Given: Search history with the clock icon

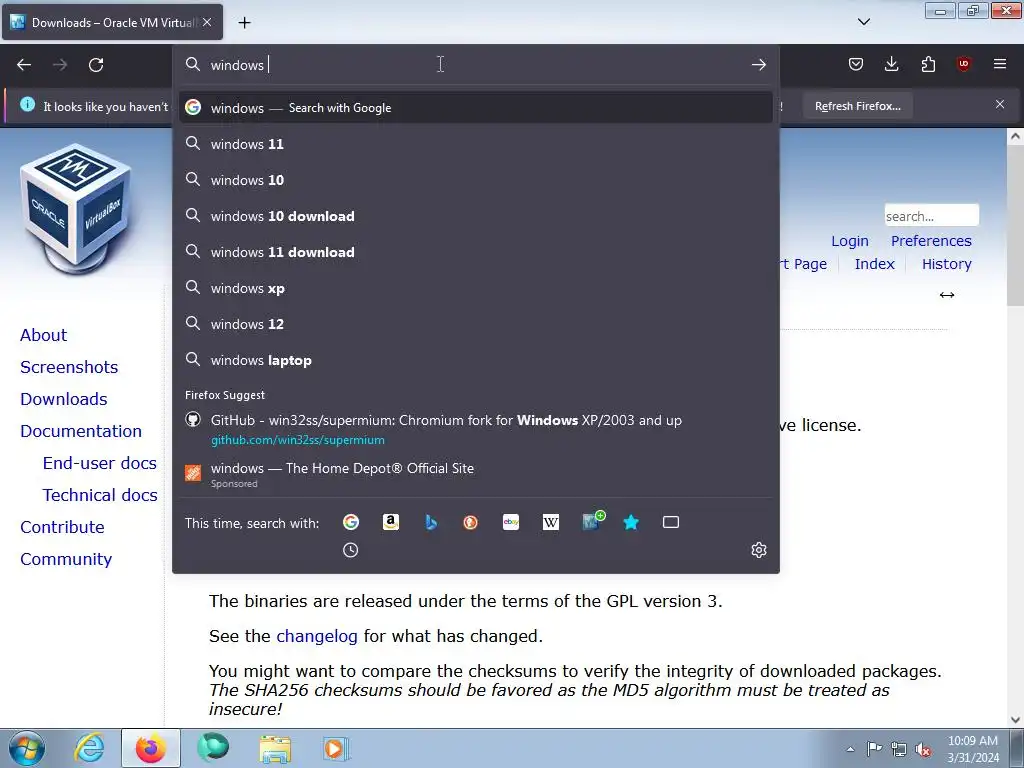Looking at the screenshot, I should (351, 550).
